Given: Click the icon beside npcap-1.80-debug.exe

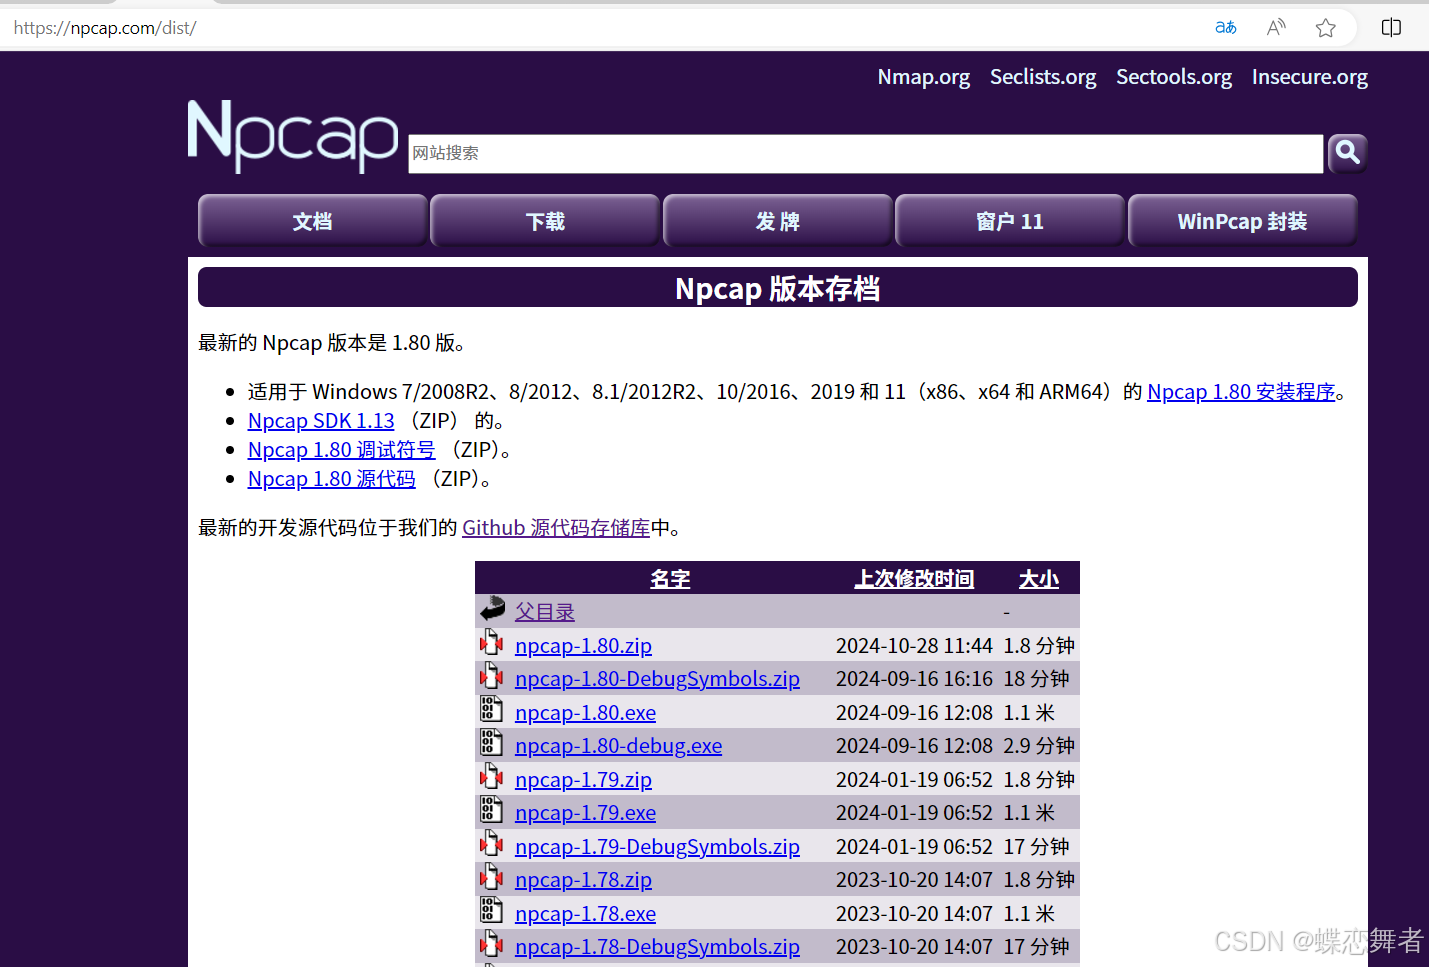Looking at the screenshot, I should click(491, 743).
